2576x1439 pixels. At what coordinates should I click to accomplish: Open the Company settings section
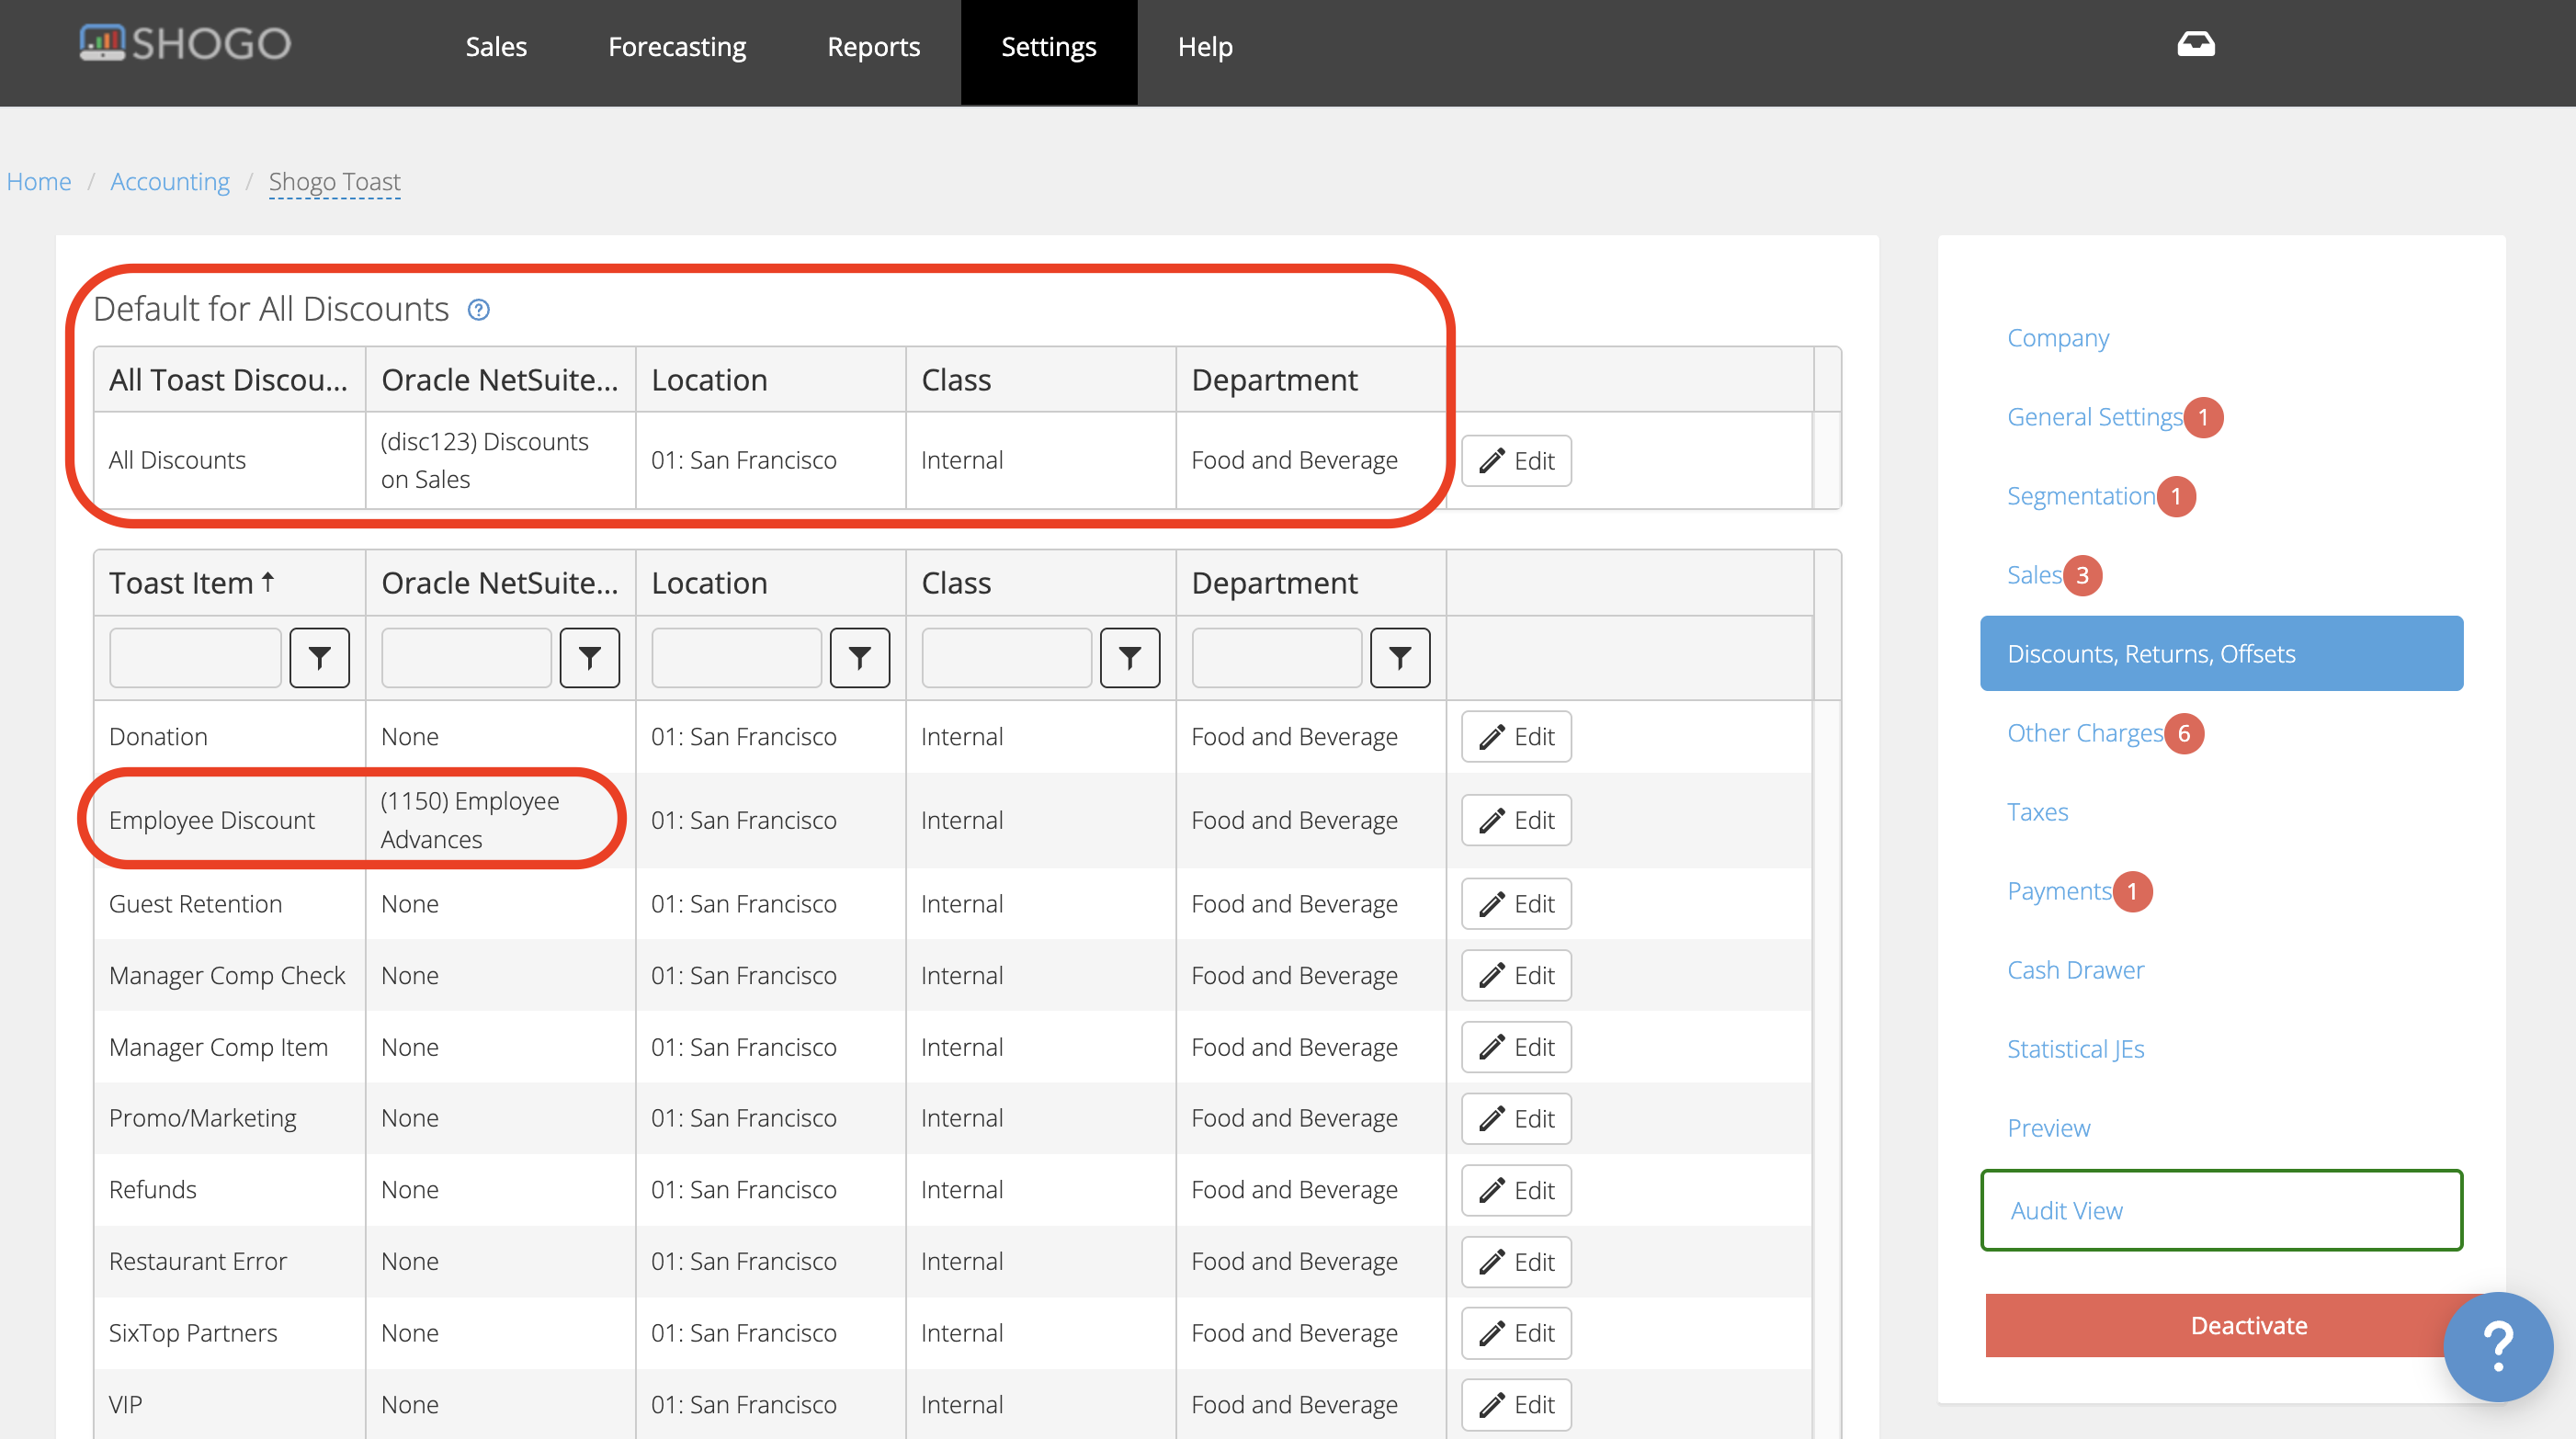click(x=2057, y=338)
